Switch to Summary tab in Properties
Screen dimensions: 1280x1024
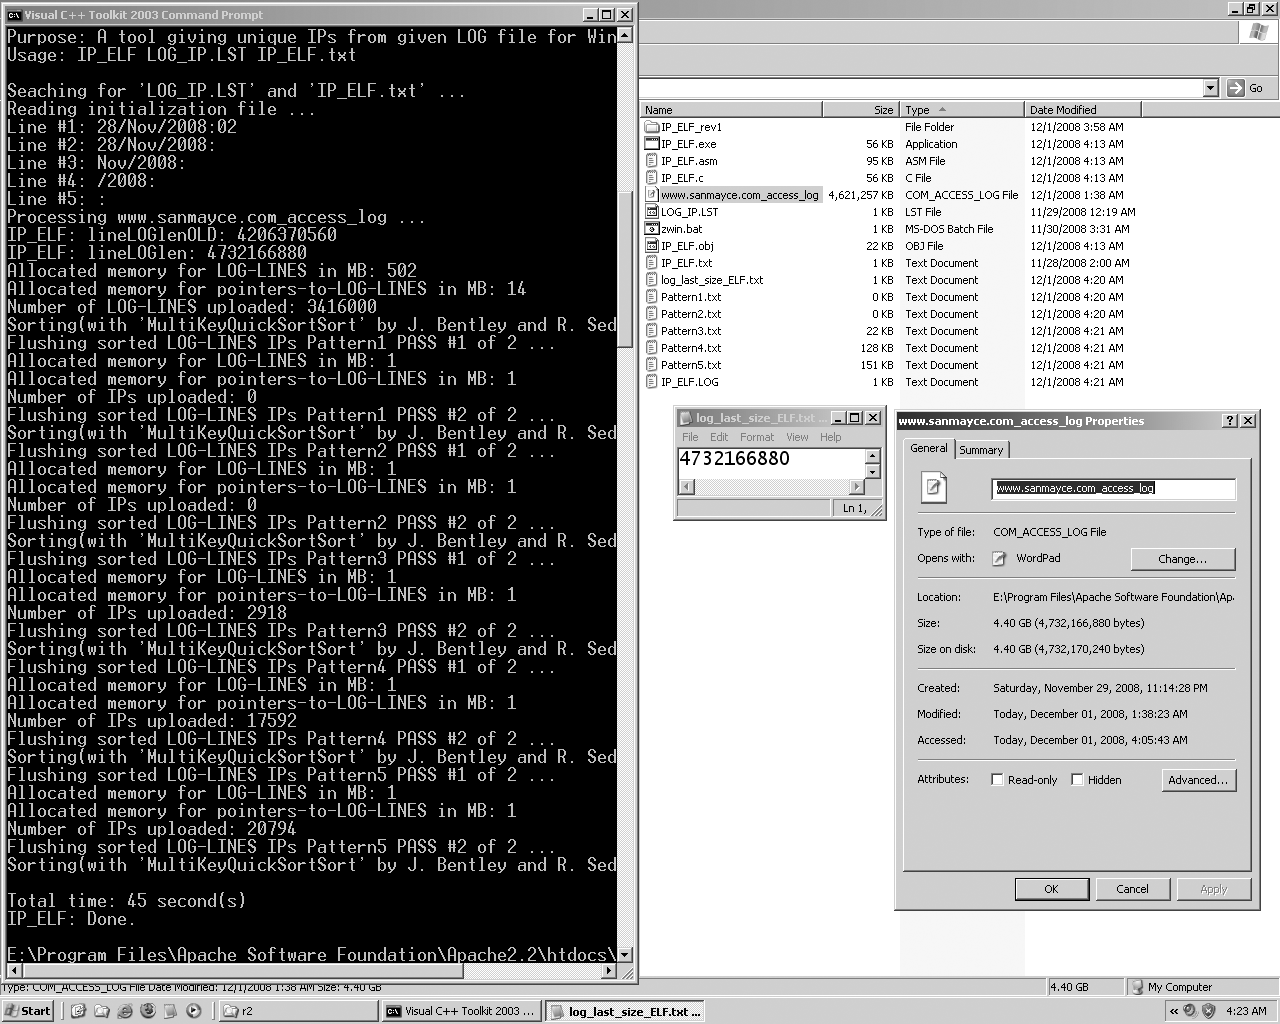point(981,450)
